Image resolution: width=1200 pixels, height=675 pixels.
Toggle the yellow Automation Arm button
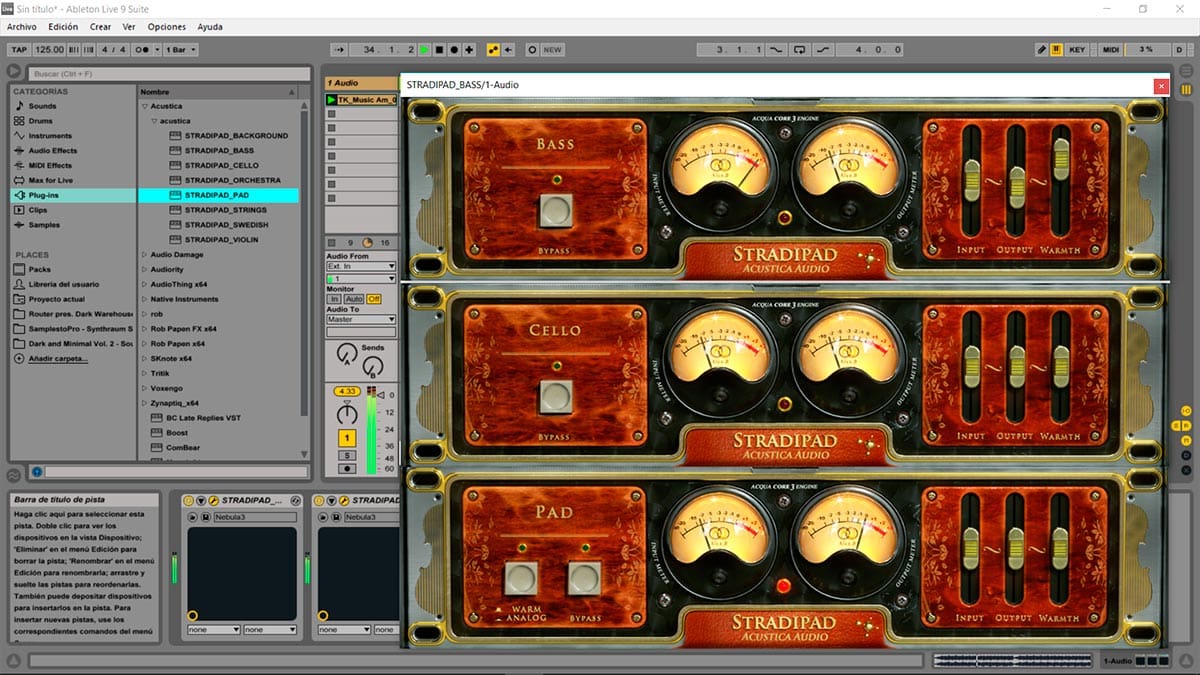(x=493, y=49)
